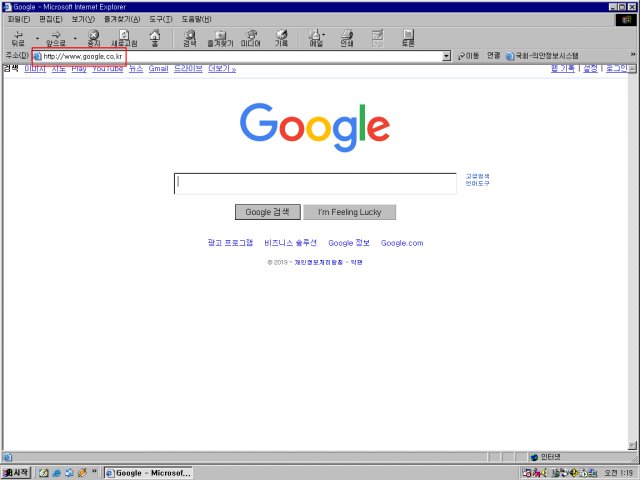Open the 즐겨찾기 favorites pane icon
The height and width of the screenshot is (480, 640).
pos(220,38)
